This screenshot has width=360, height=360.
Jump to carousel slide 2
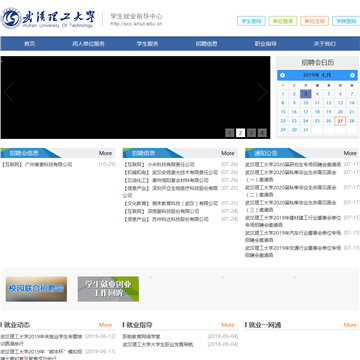(x=240, y=133)
